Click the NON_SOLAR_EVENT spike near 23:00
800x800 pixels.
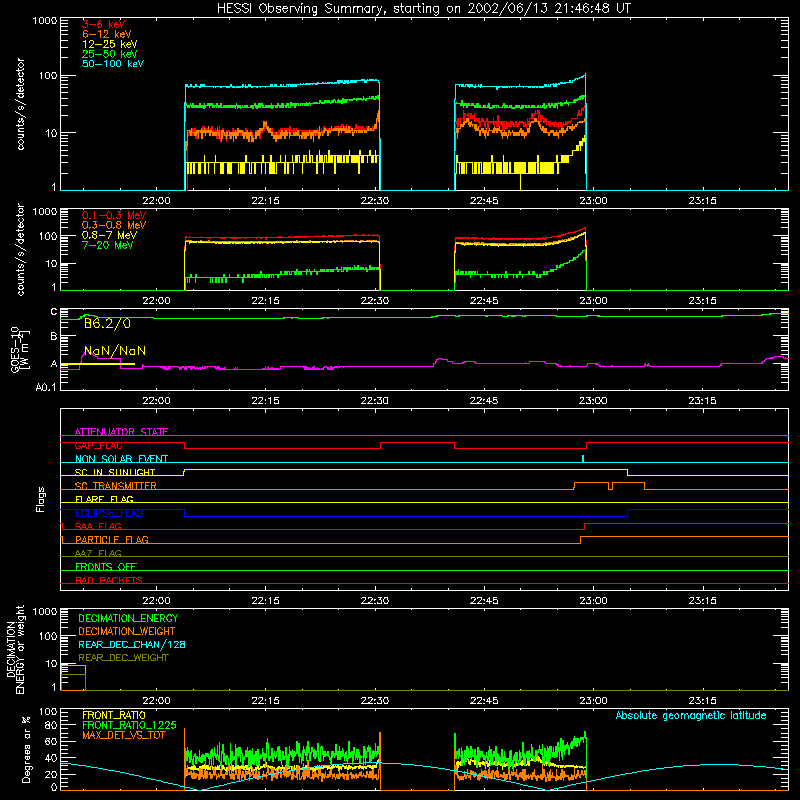pos(583,458)
